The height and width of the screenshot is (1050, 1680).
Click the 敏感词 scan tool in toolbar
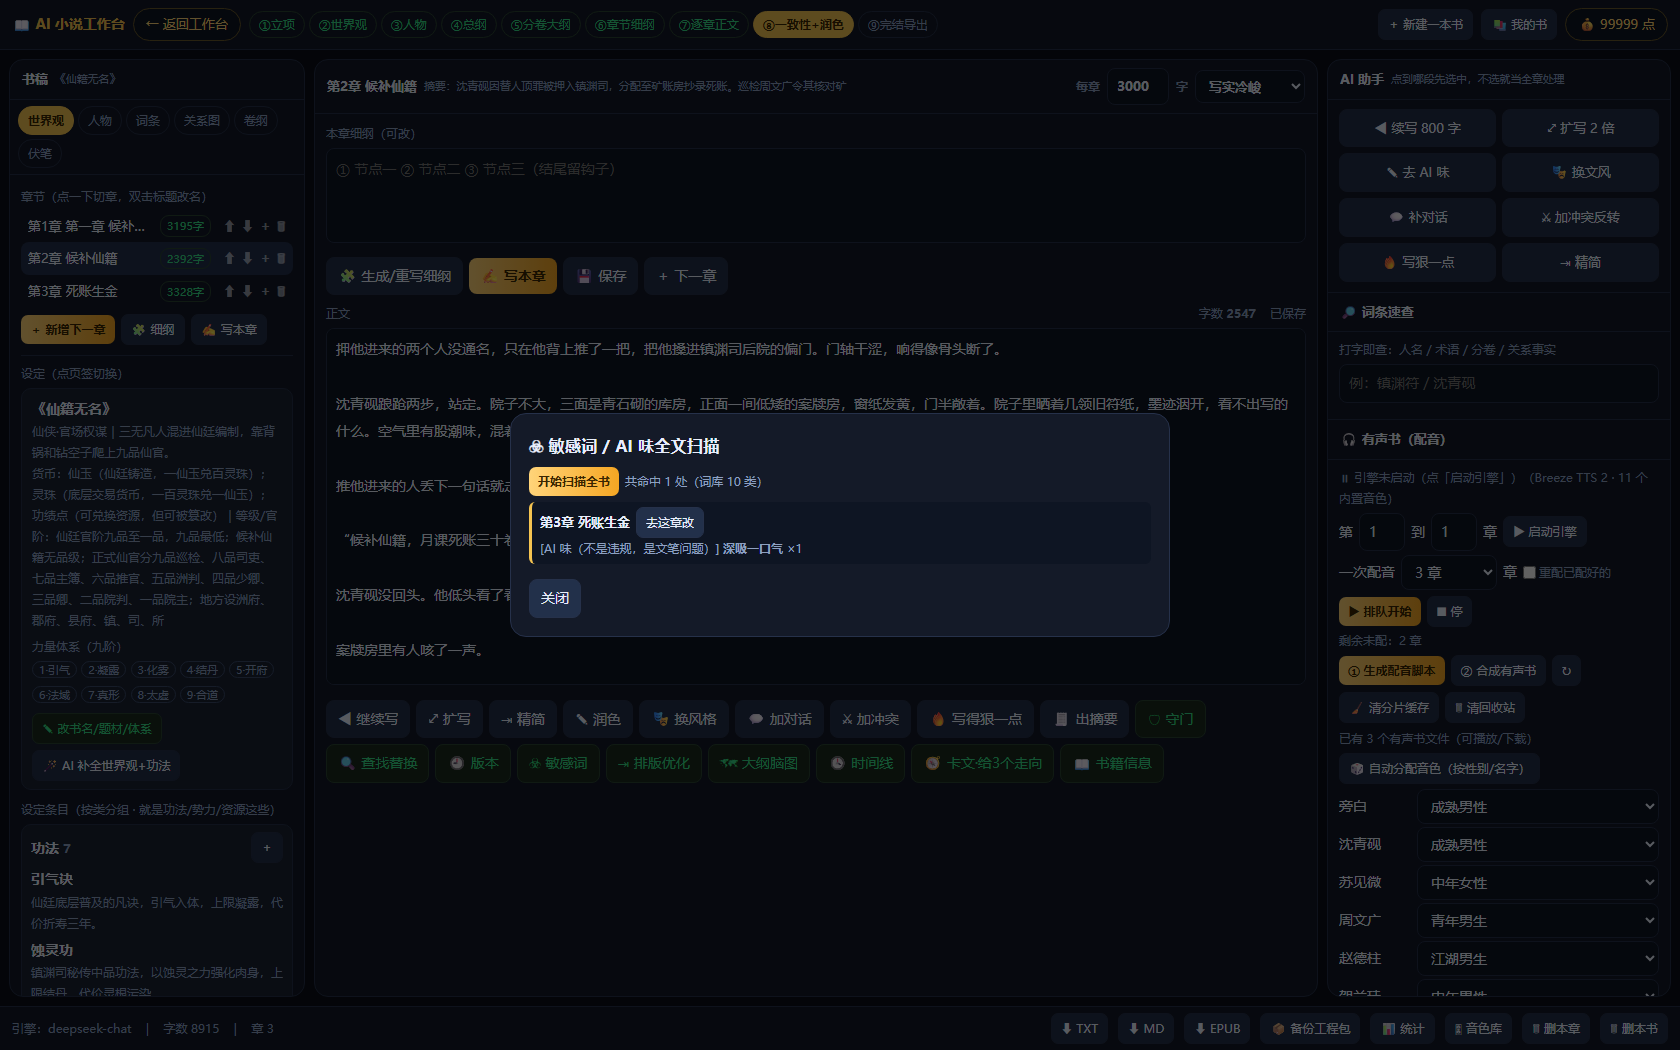pyautogui.click(x=558, y=763)
